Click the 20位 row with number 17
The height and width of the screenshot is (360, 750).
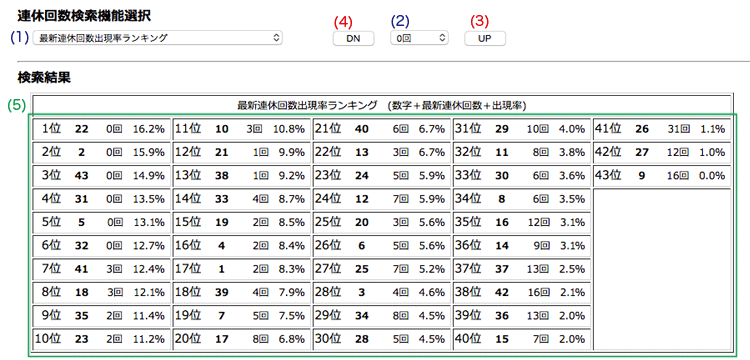pyautogui.click(x=242, y=339)
